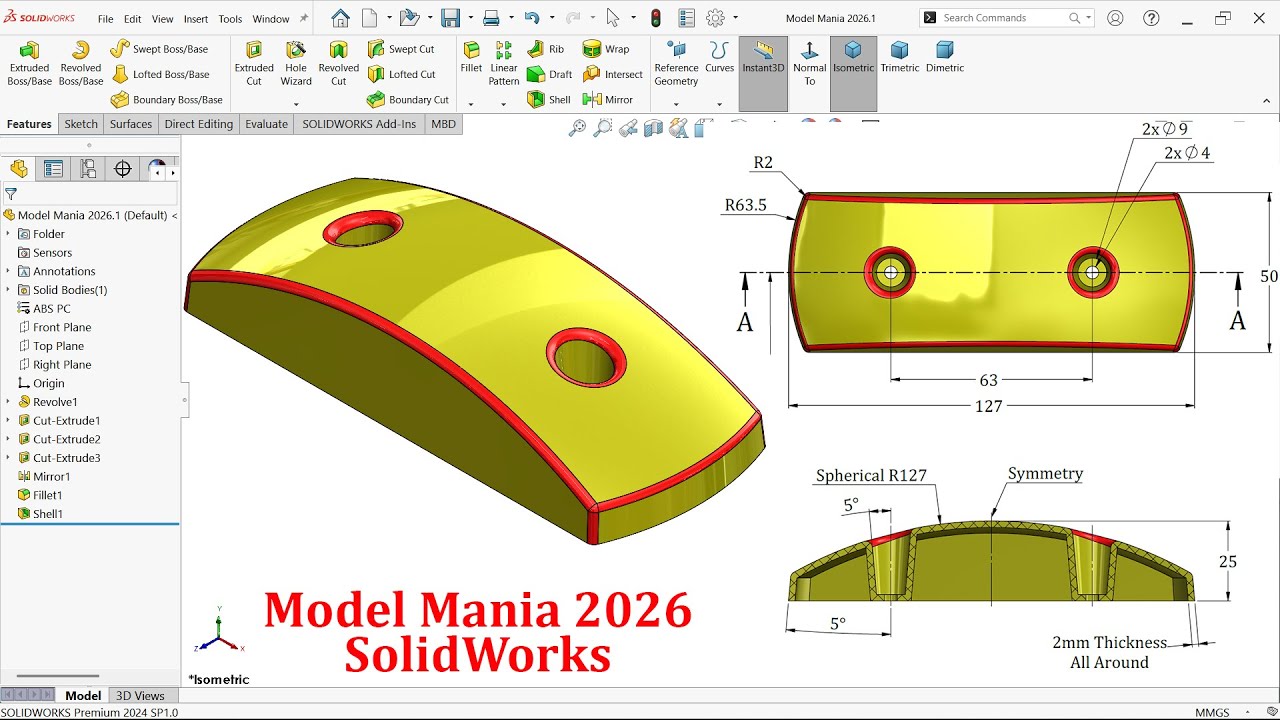Pick the Lofted Boss/Base feature
The height and width of the screenshot is (720, 1280).
[160, 74]
